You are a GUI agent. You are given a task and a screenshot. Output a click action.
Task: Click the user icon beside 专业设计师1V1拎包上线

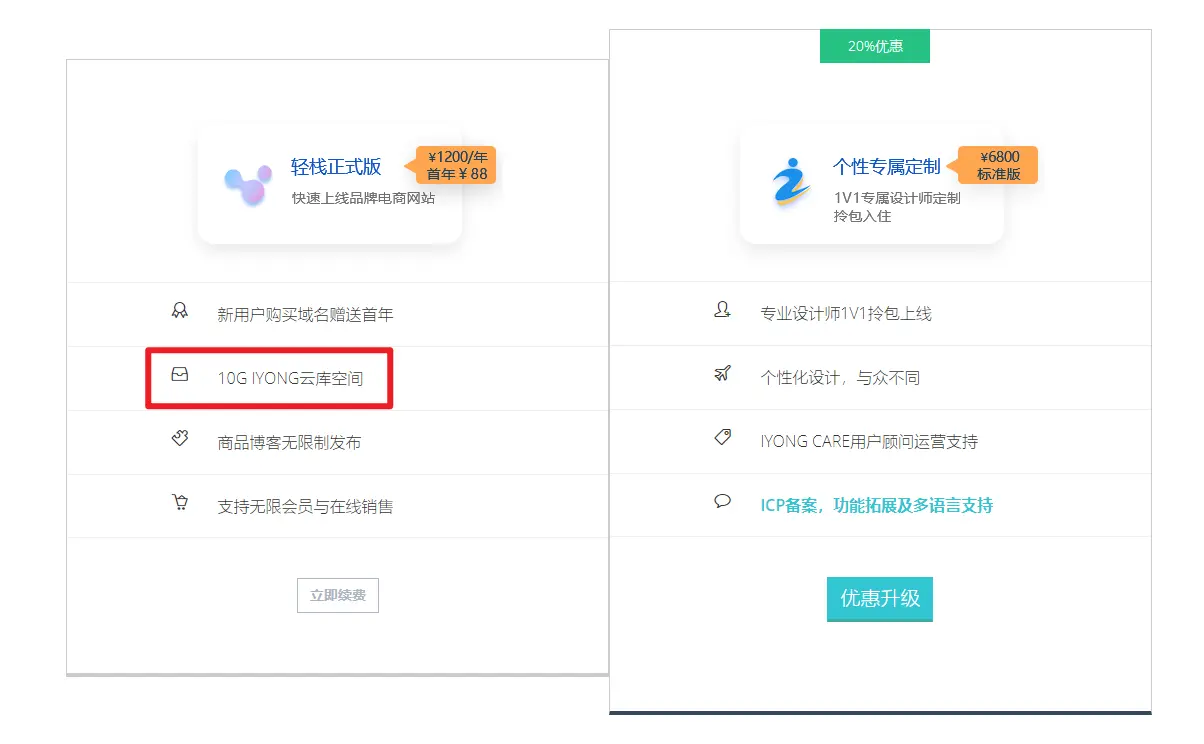click(722, 311)
